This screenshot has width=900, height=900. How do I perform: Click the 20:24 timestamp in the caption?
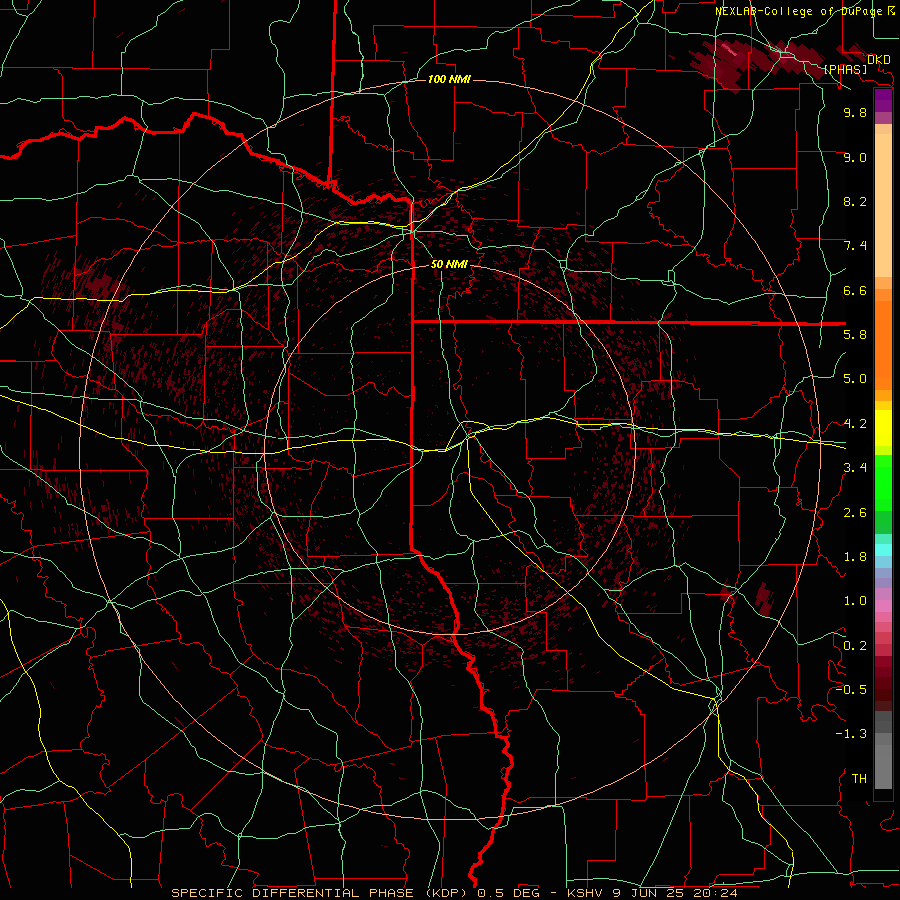click(718, 893)
